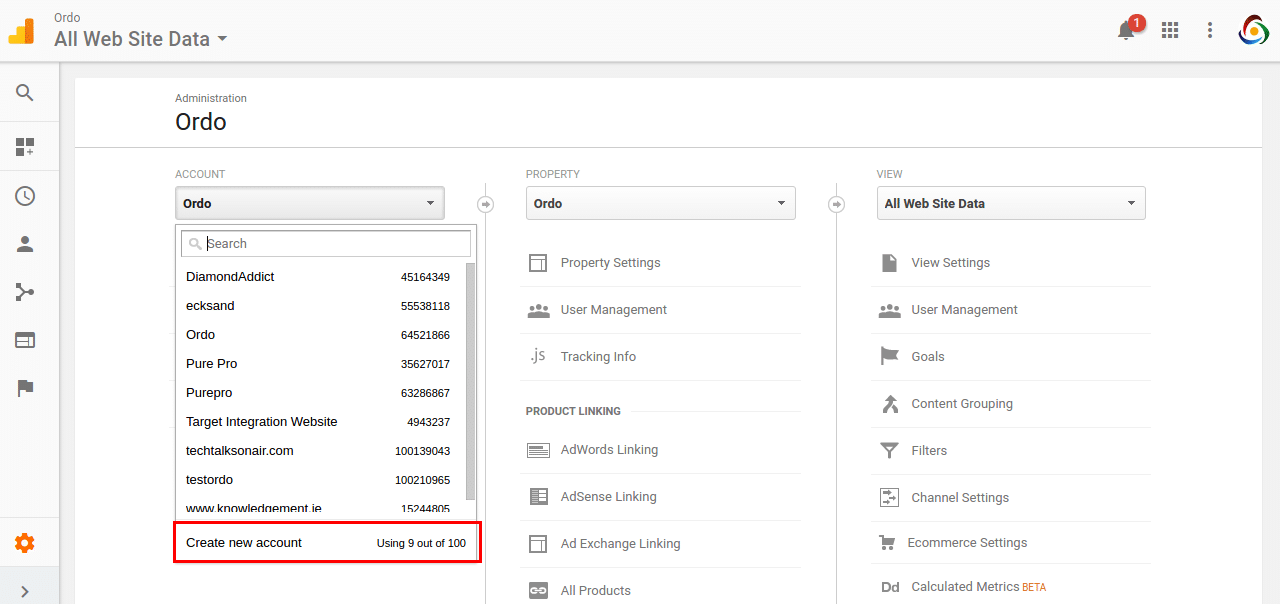Click arrow icon between Property and View
This screenshot has height=604, width=1280.
(x=837, y=204)
